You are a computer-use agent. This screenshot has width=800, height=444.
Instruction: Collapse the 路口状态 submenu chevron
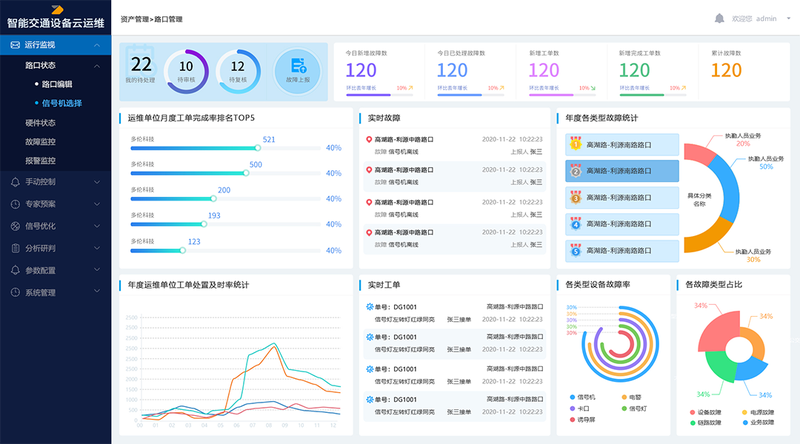(97, 65)
